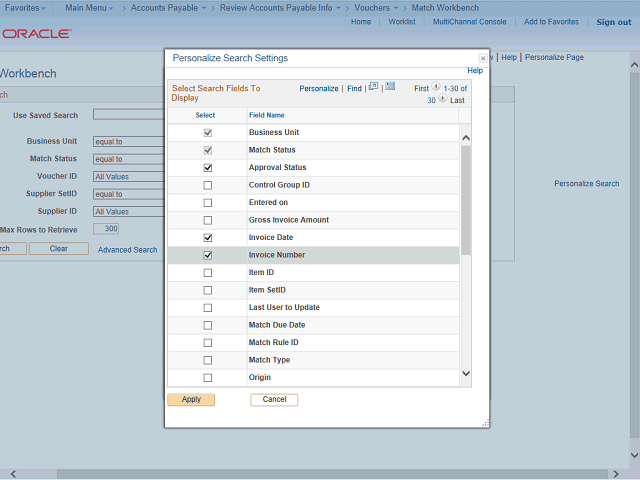
Task: Click Find link in grid header
Action: click(x=354, y=89)
